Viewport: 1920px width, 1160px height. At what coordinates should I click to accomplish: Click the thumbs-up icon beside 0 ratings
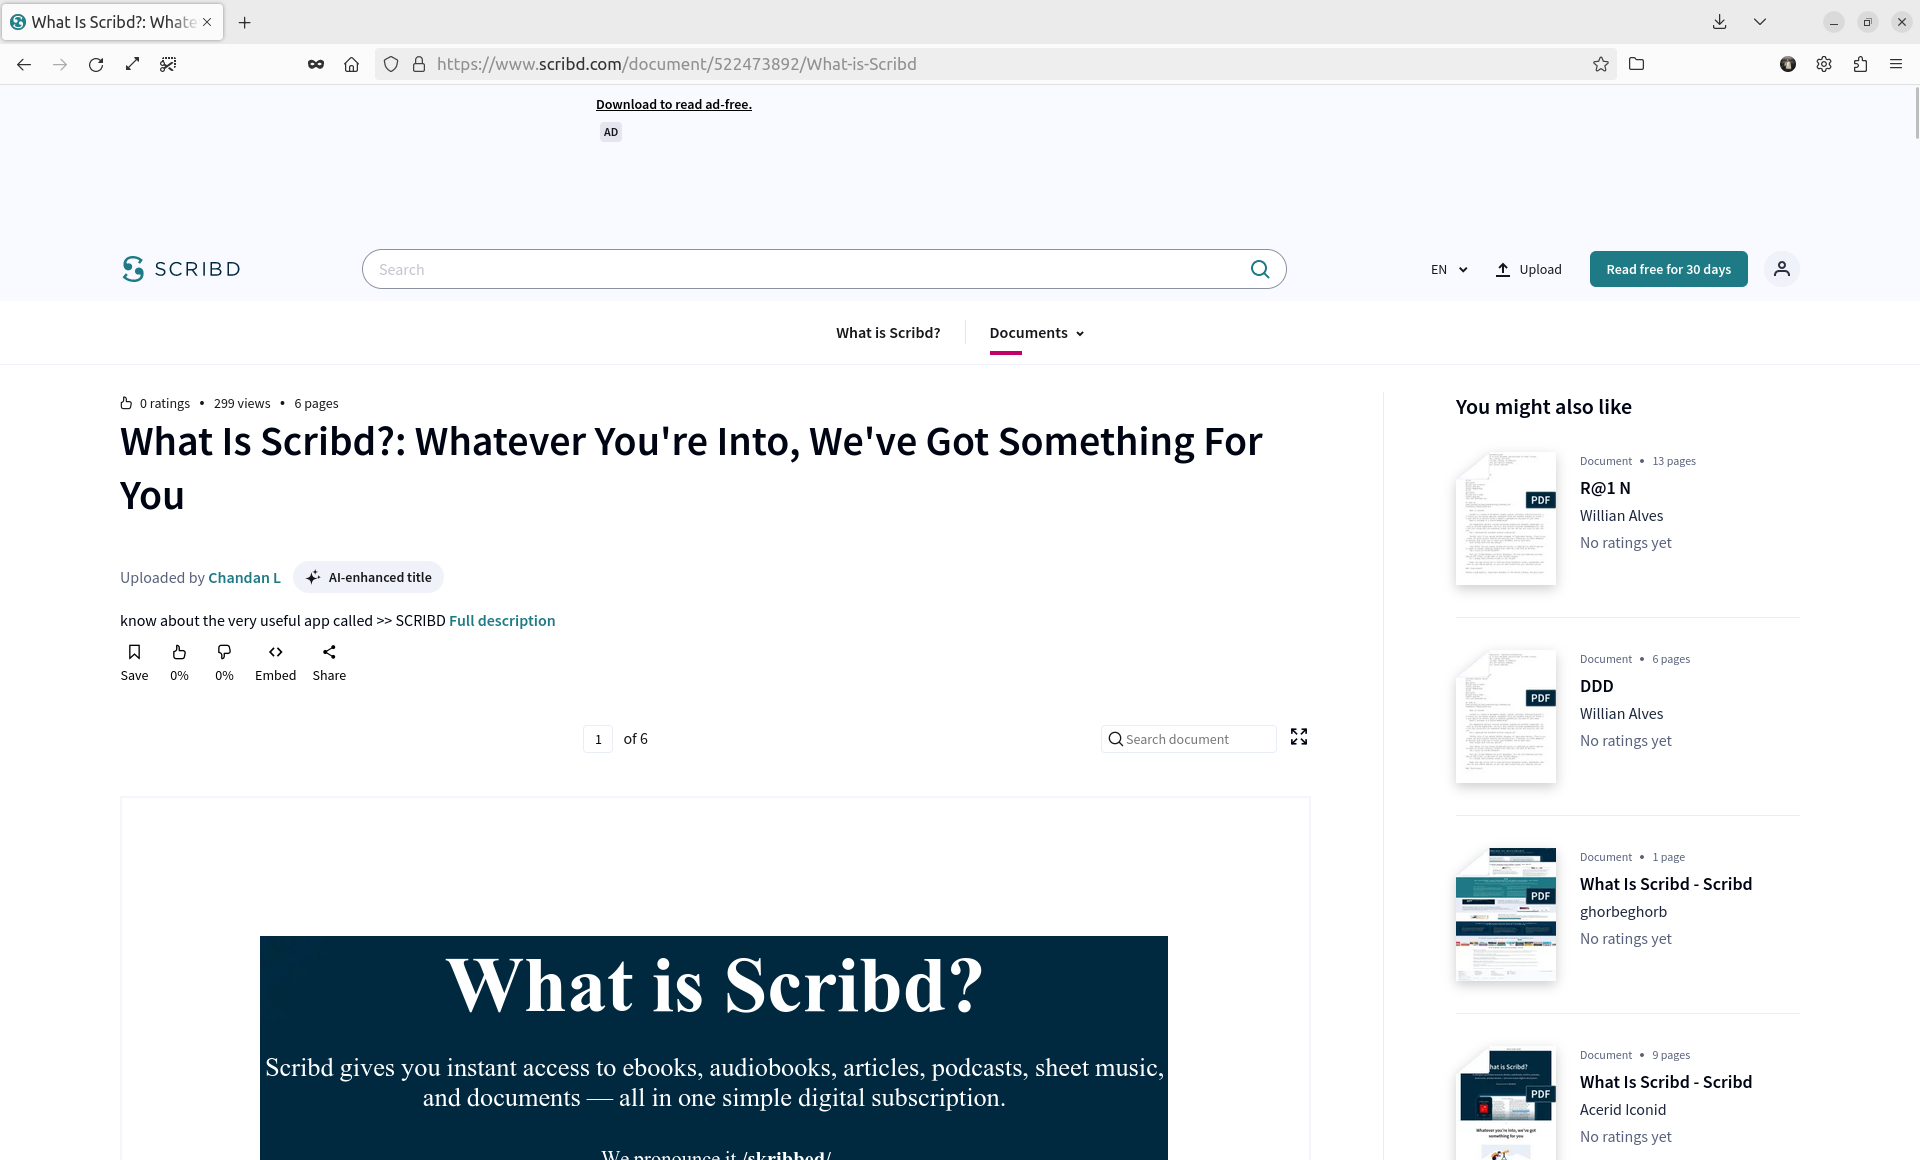pos(126,403)
